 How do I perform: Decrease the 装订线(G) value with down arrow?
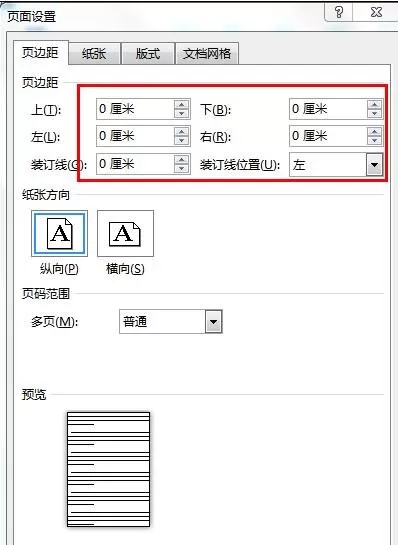coord(181,168)
